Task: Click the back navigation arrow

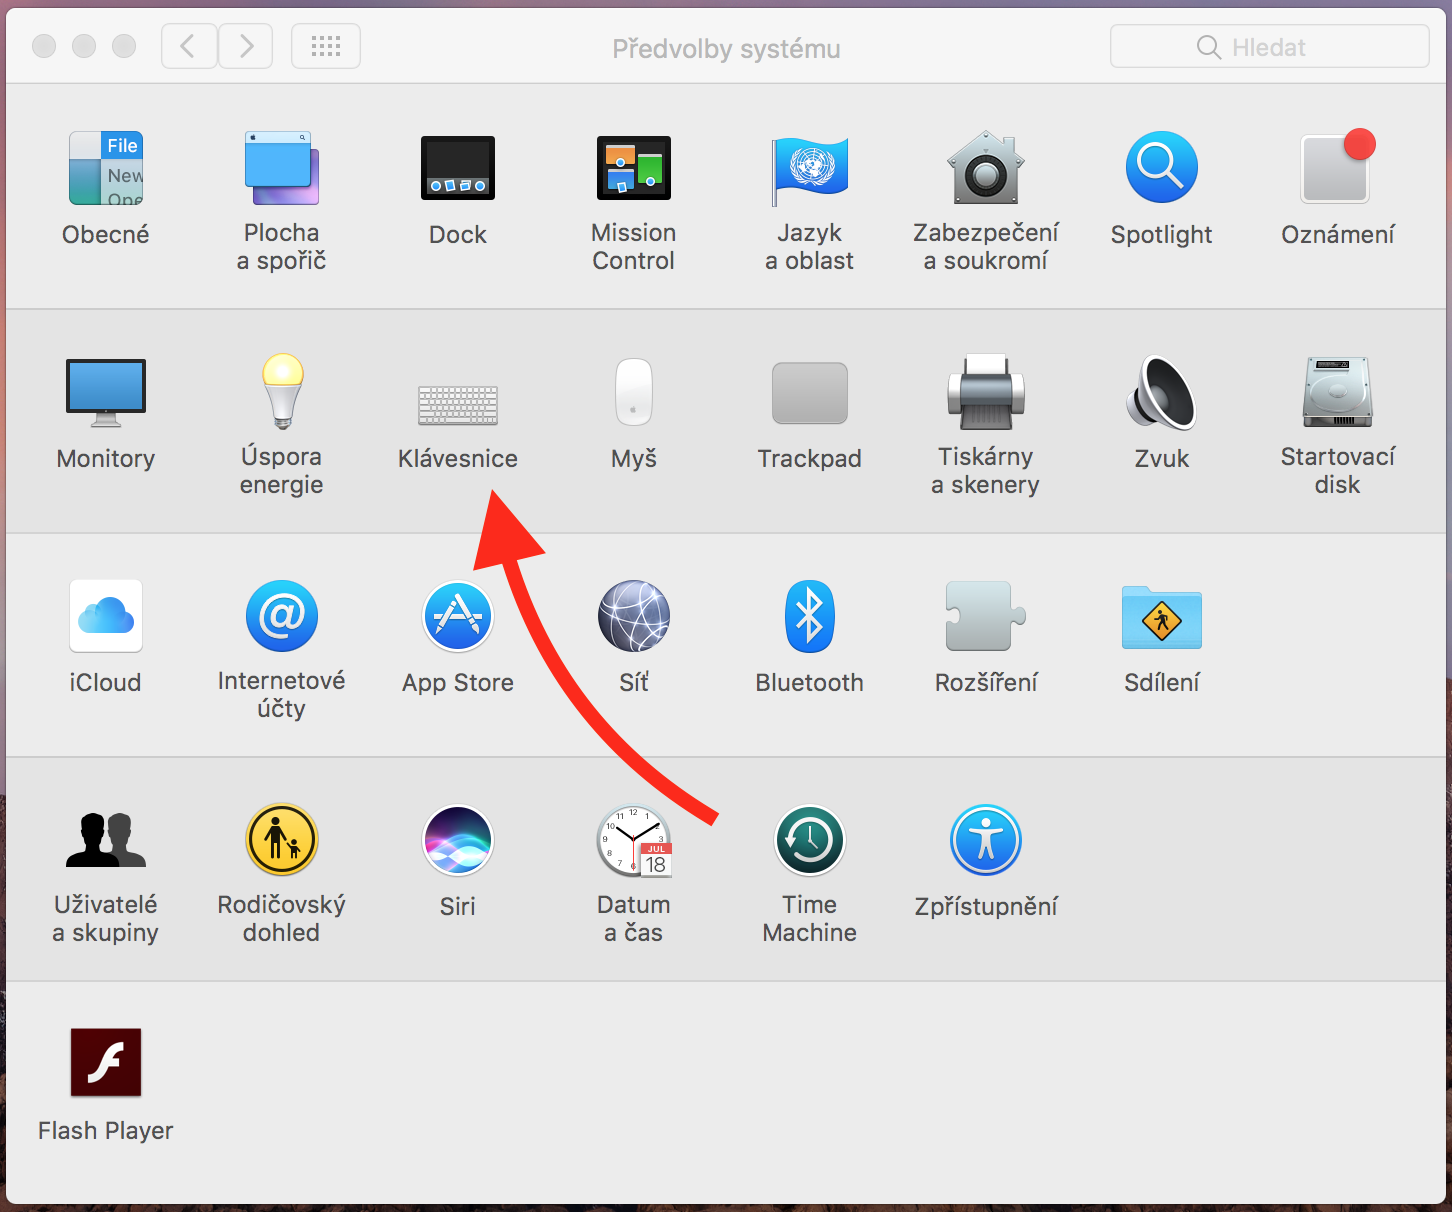Action: 189,46
